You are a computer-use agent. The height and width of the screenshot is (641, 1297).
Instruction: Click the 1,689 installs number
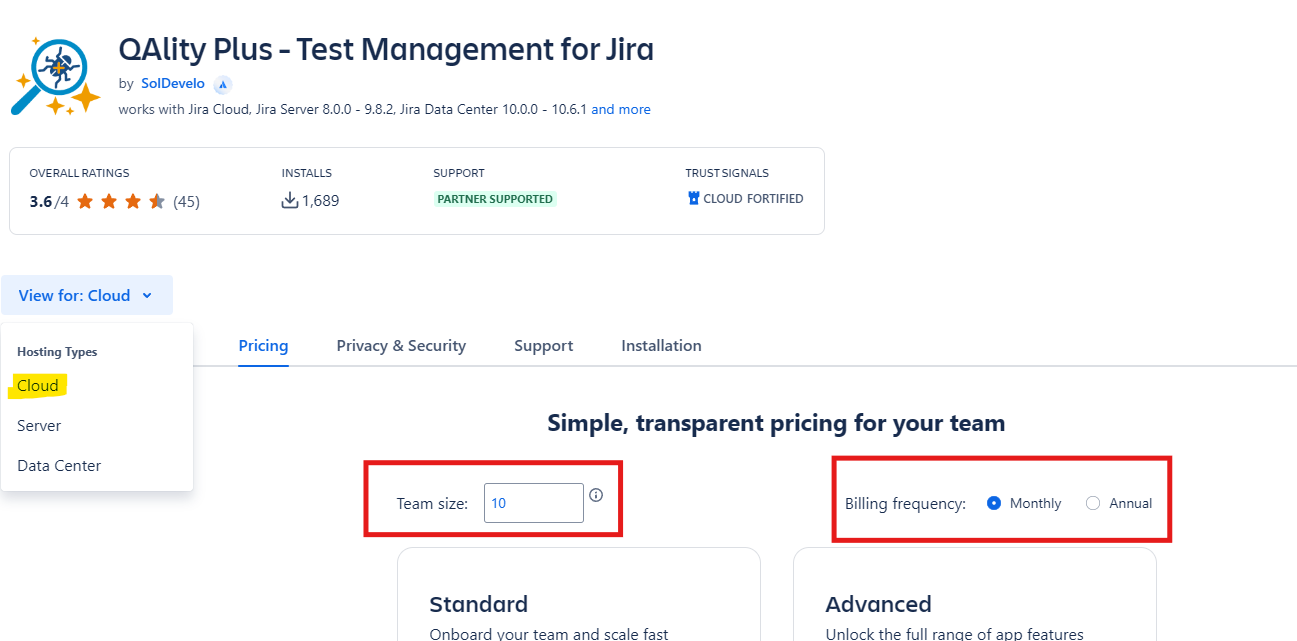320,201
